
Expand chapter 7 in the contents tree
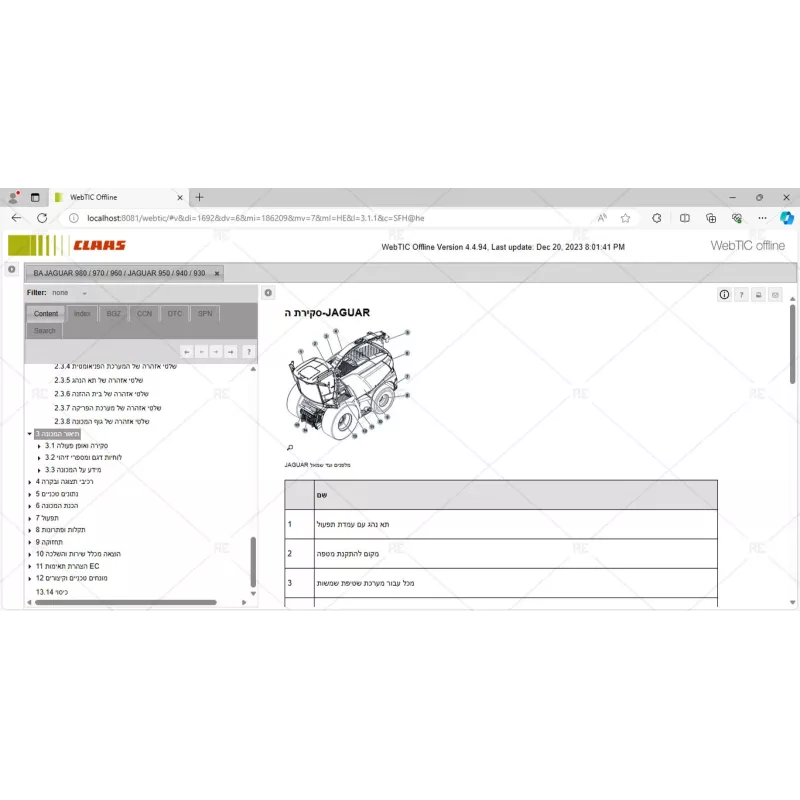(28, 518)
